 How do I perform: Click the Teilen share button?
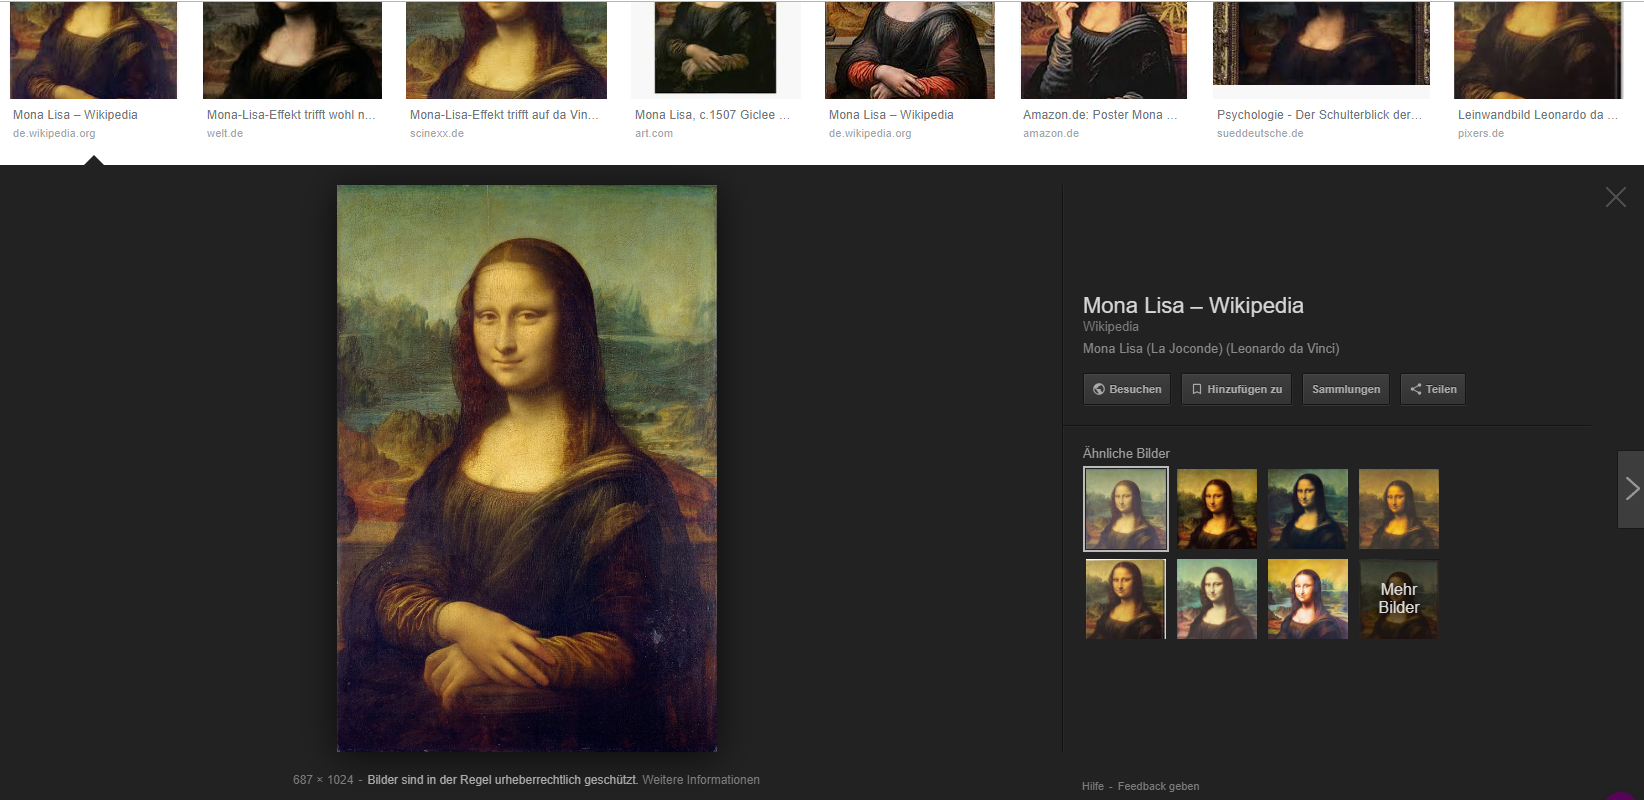1433,389
